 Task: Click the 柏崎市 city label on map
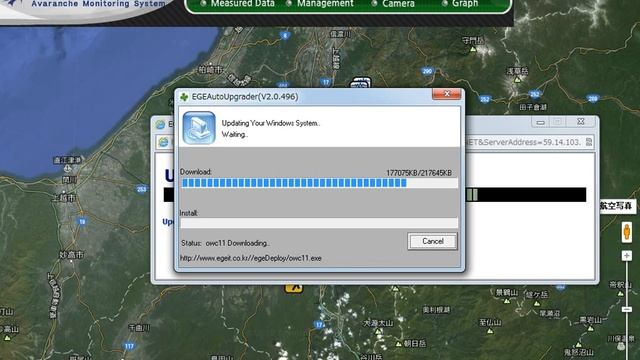211,70
